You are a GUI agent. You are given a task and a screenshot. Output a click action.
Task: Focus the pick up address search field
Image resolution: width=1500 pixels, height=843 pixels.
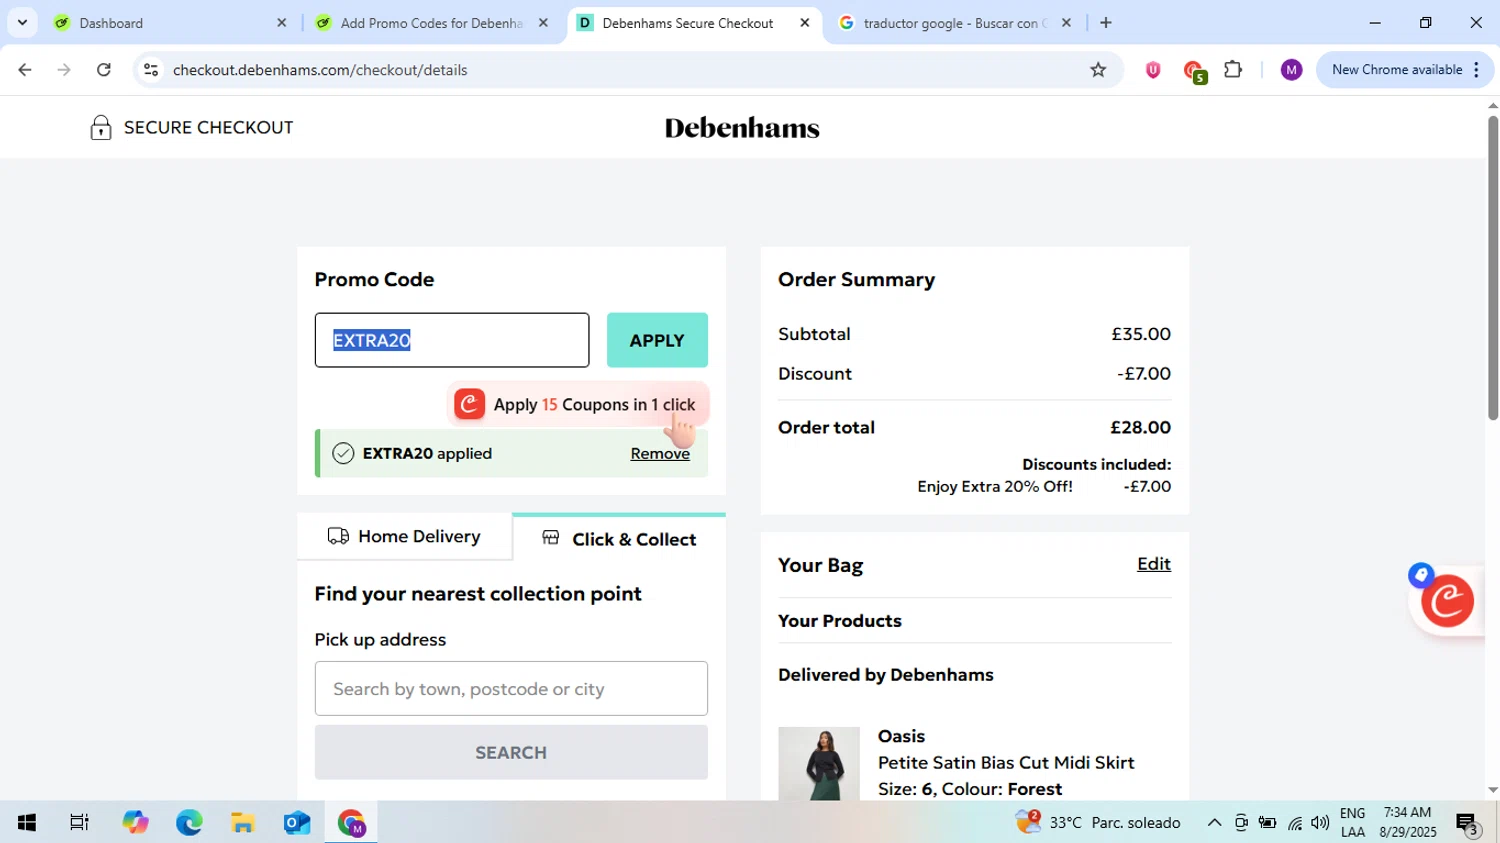coord(511,689)
